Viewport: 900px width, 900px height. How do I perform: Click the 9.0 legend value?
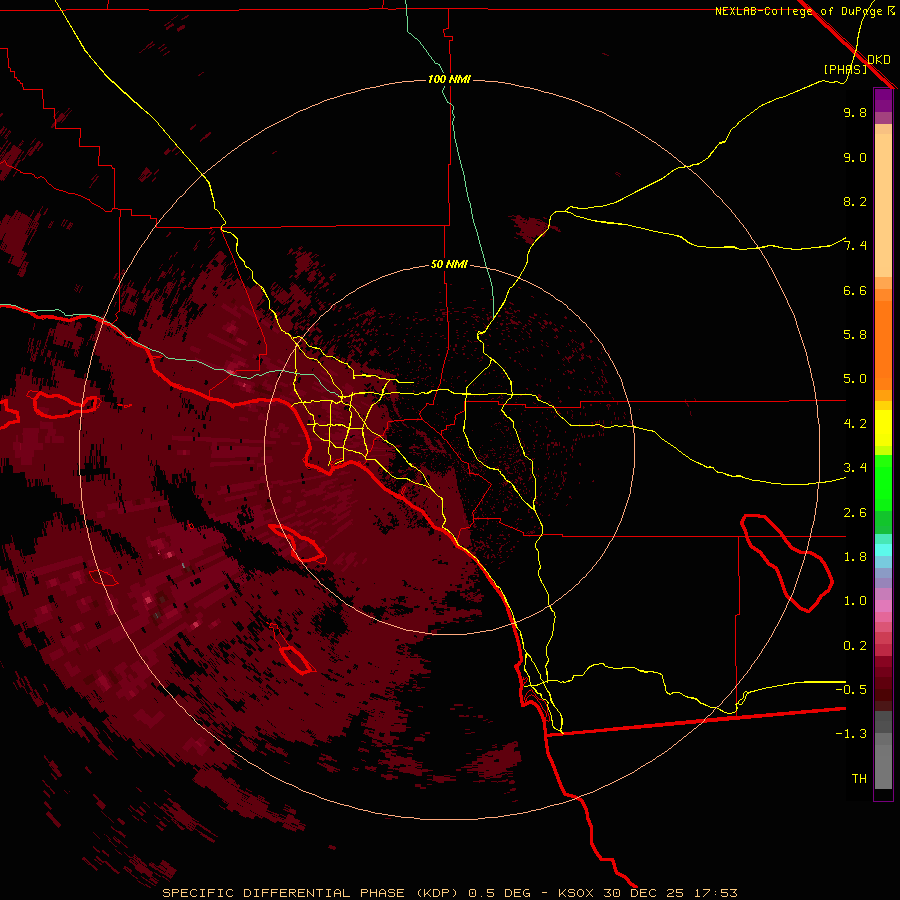(855, 157)
